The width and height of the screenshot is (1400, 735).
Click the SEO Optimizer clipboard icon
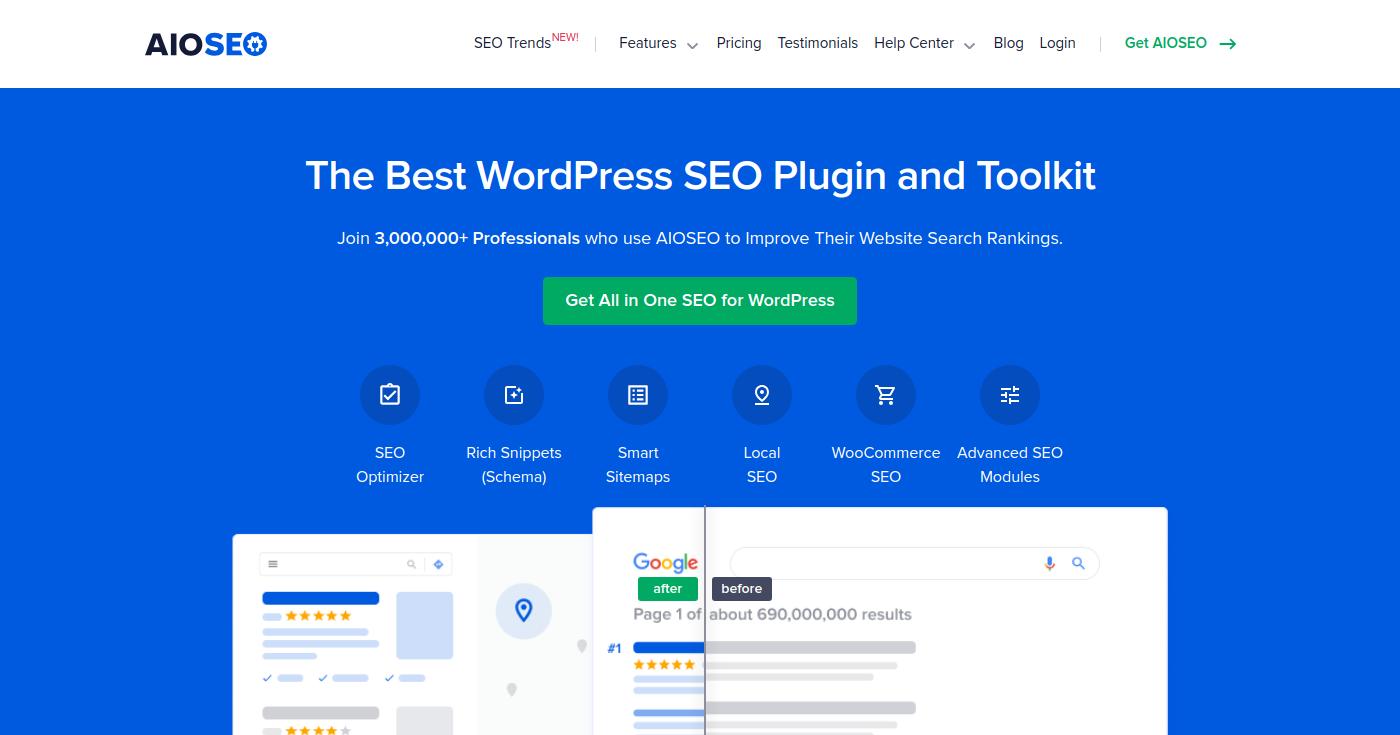click(x=390, y=395)
